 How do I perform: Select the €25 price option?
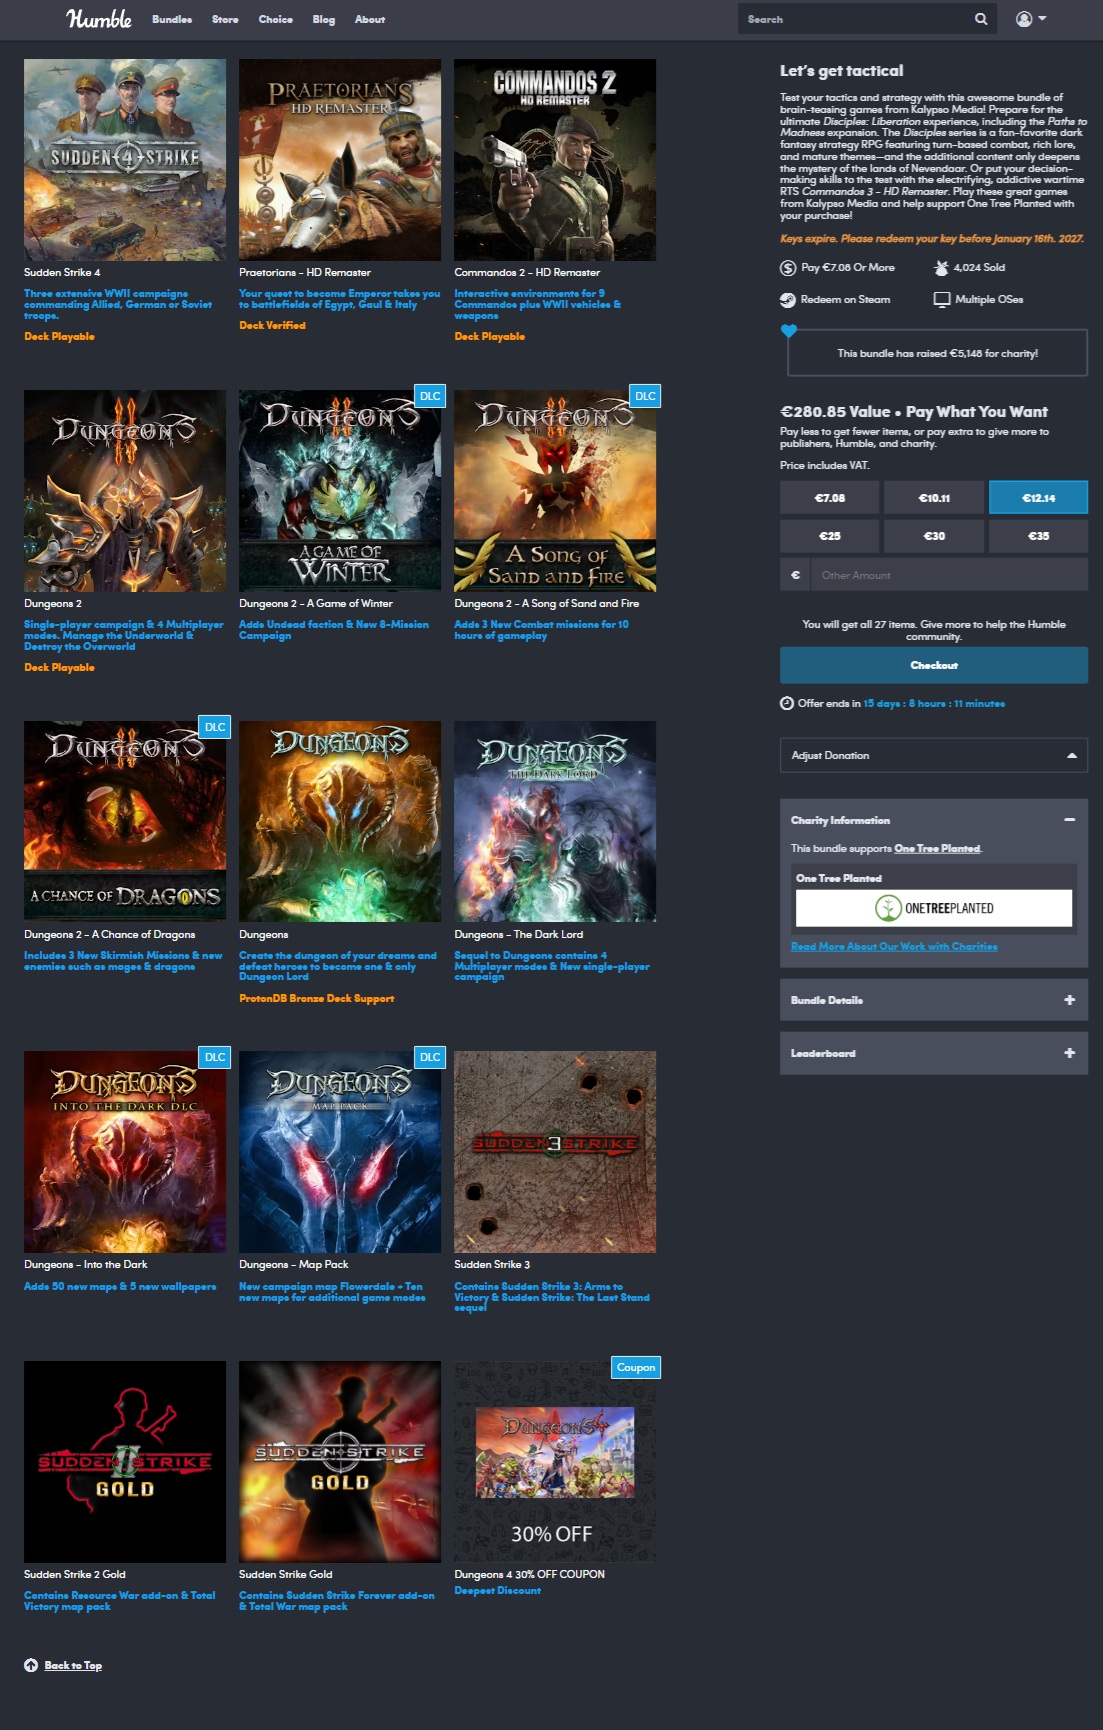829,536
